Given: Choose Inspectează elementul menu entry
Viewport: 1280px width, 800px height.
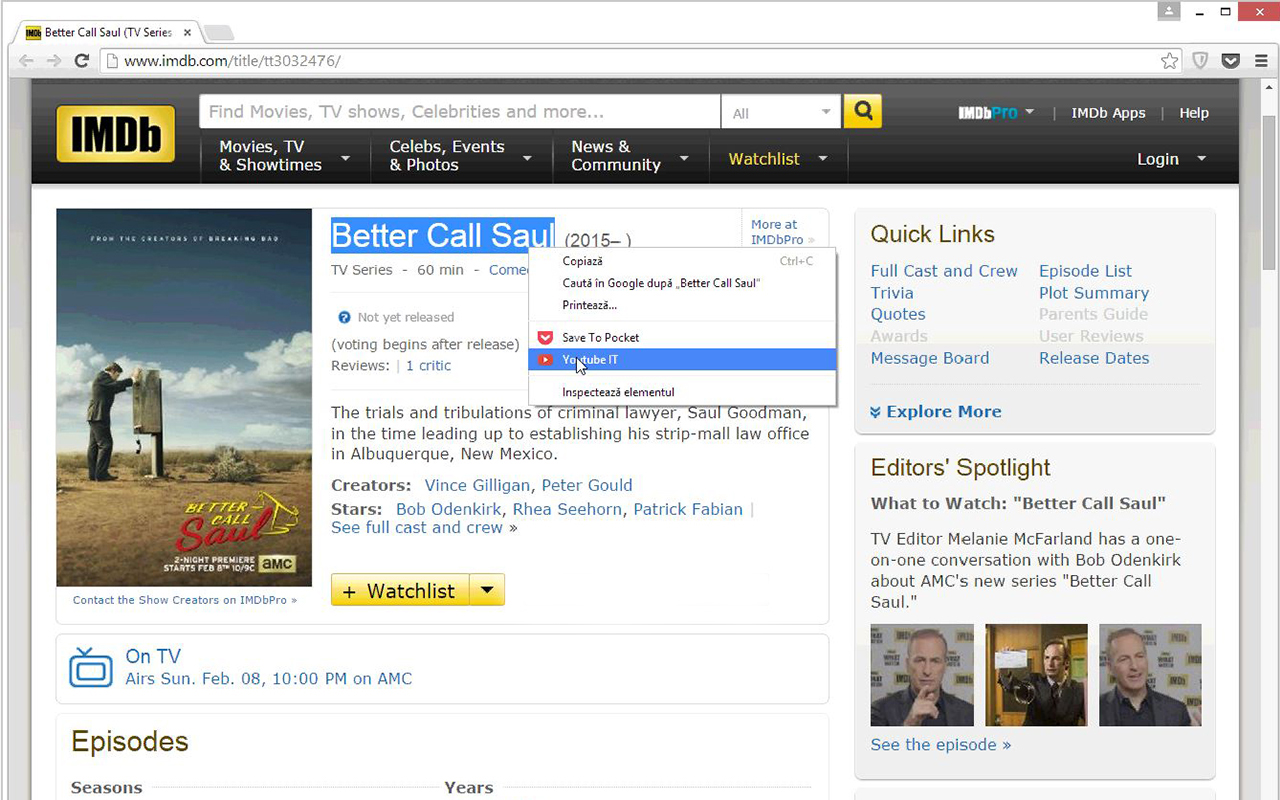Looking at the screenshot, I should [682, 392].
